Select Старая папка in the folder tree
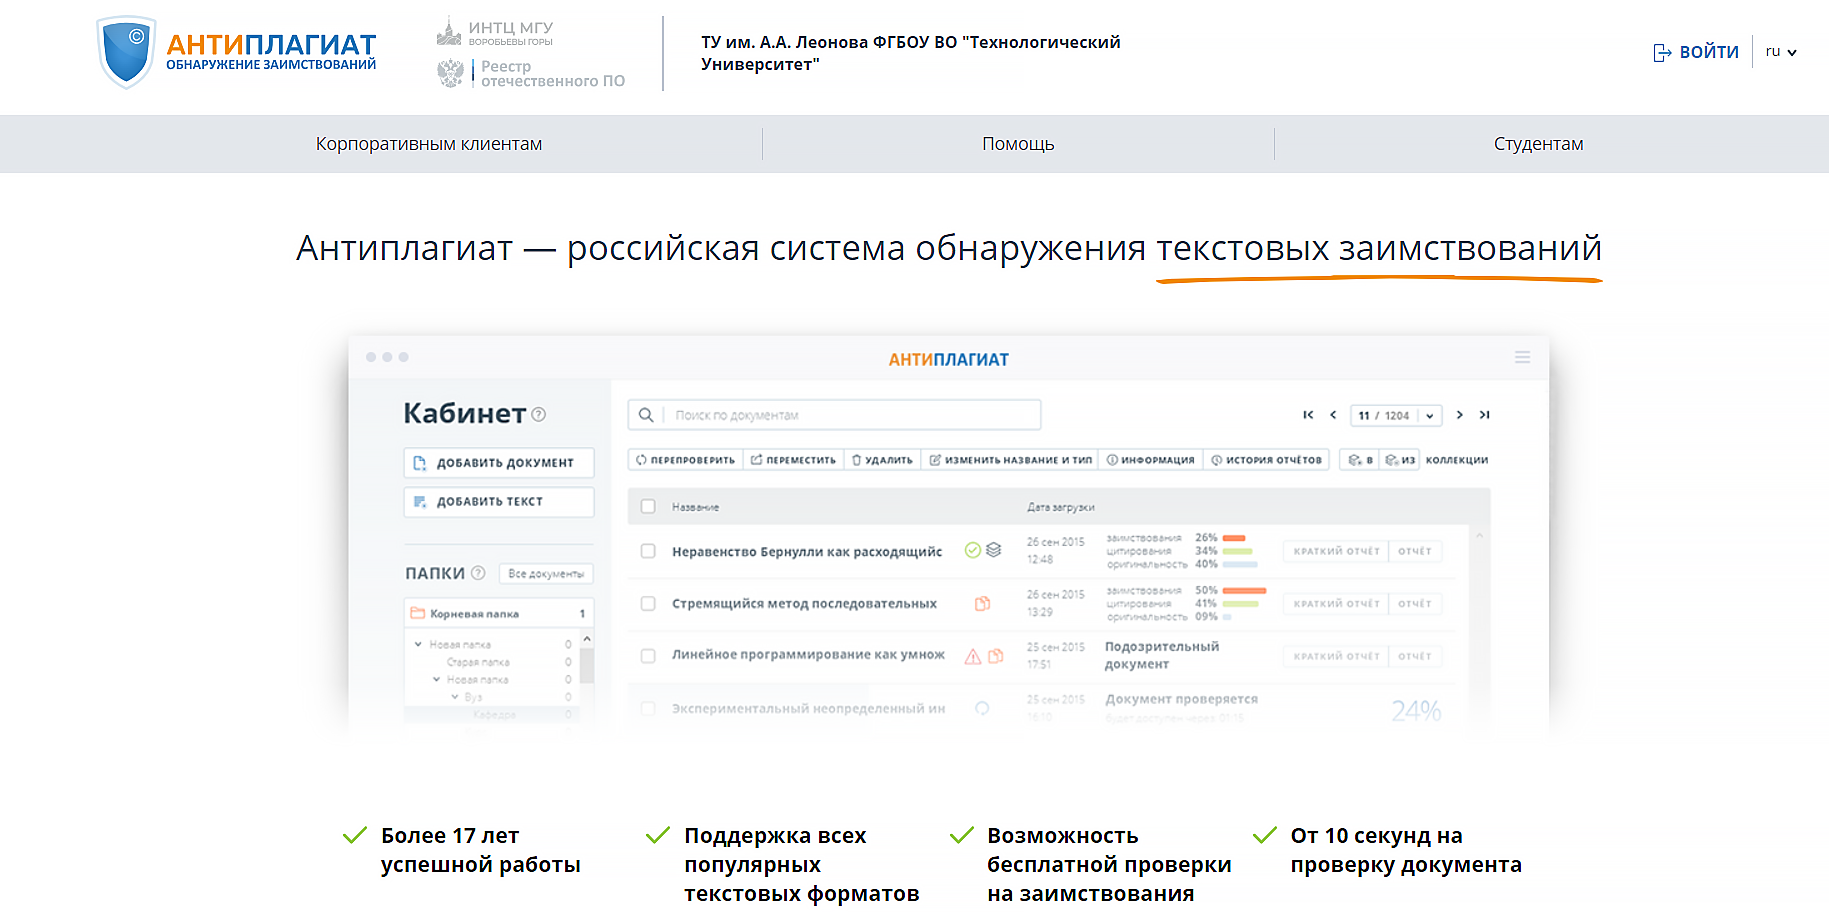 pyautogui.click(x=478, y=662)
